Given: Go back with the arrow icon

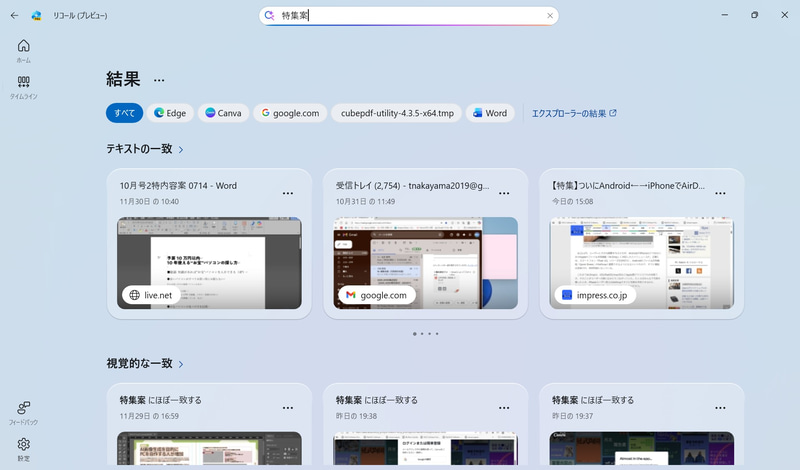Looking at the screenshot, I should click(x=14, y=15).
